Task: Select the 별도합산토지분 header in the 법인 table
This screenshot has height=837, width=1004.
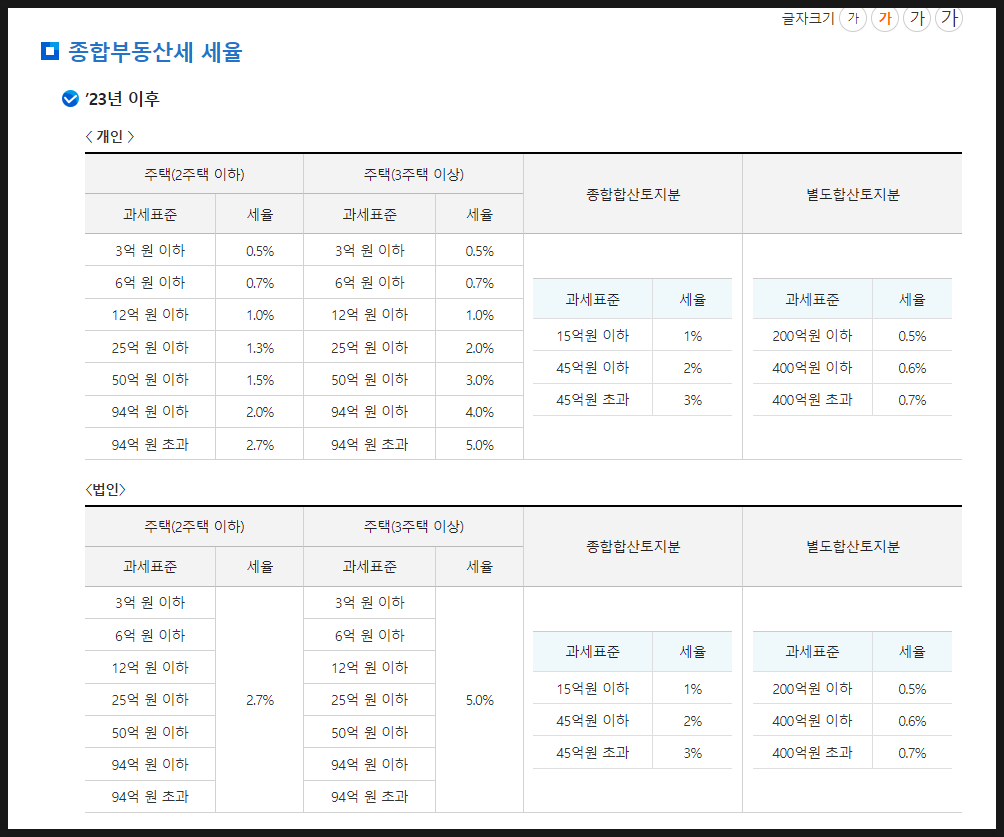Action: point(851,546)
